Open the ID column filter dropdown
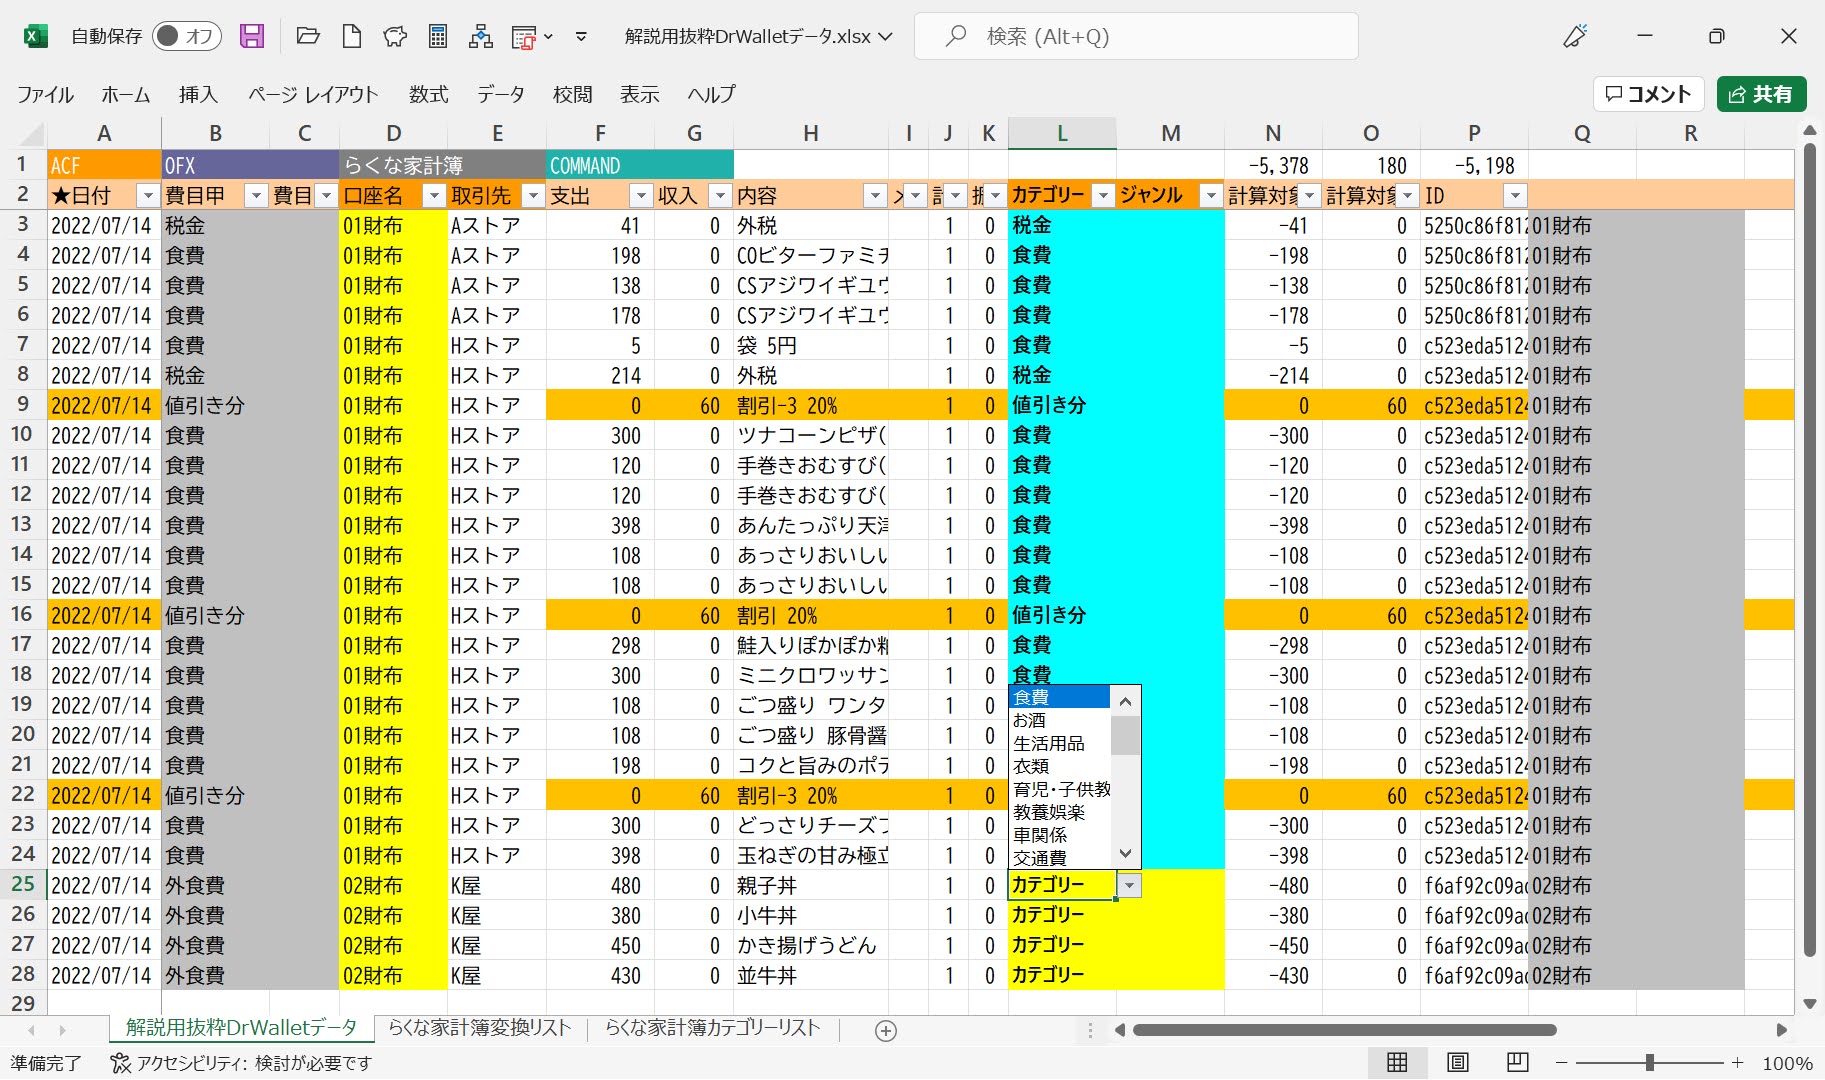This screenshot has width=1825, height=1080. (1515, 196)
